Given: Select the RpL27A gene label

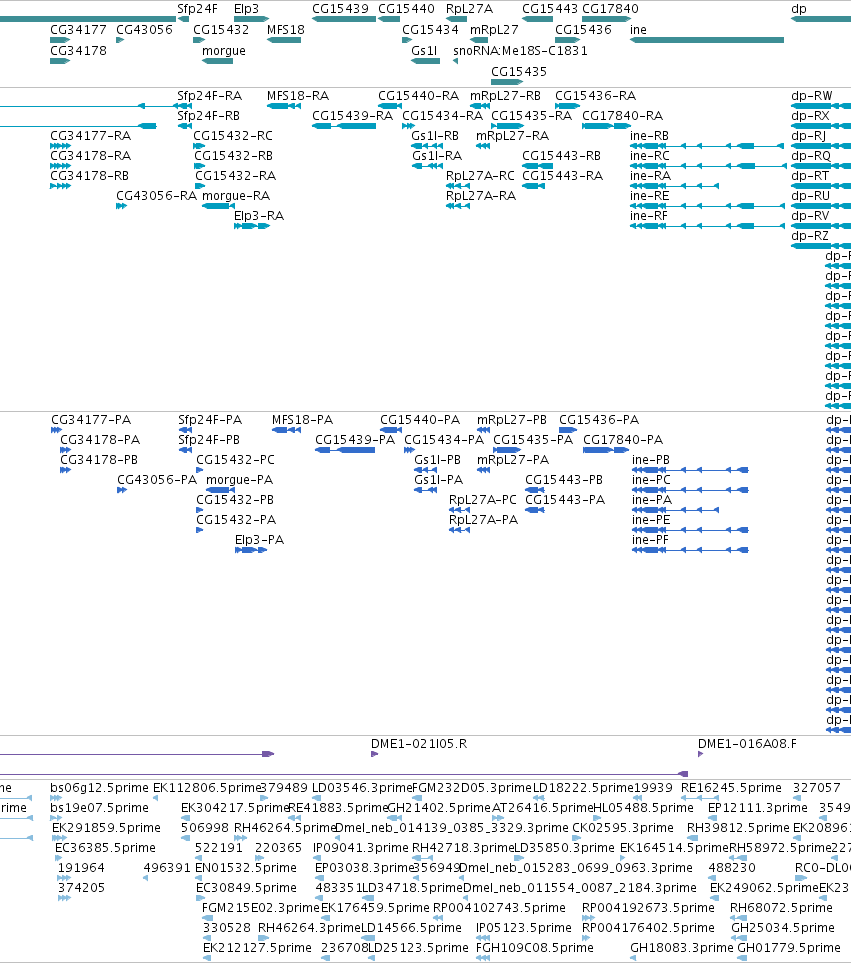Looking at the screenshot, I should 469,9.
